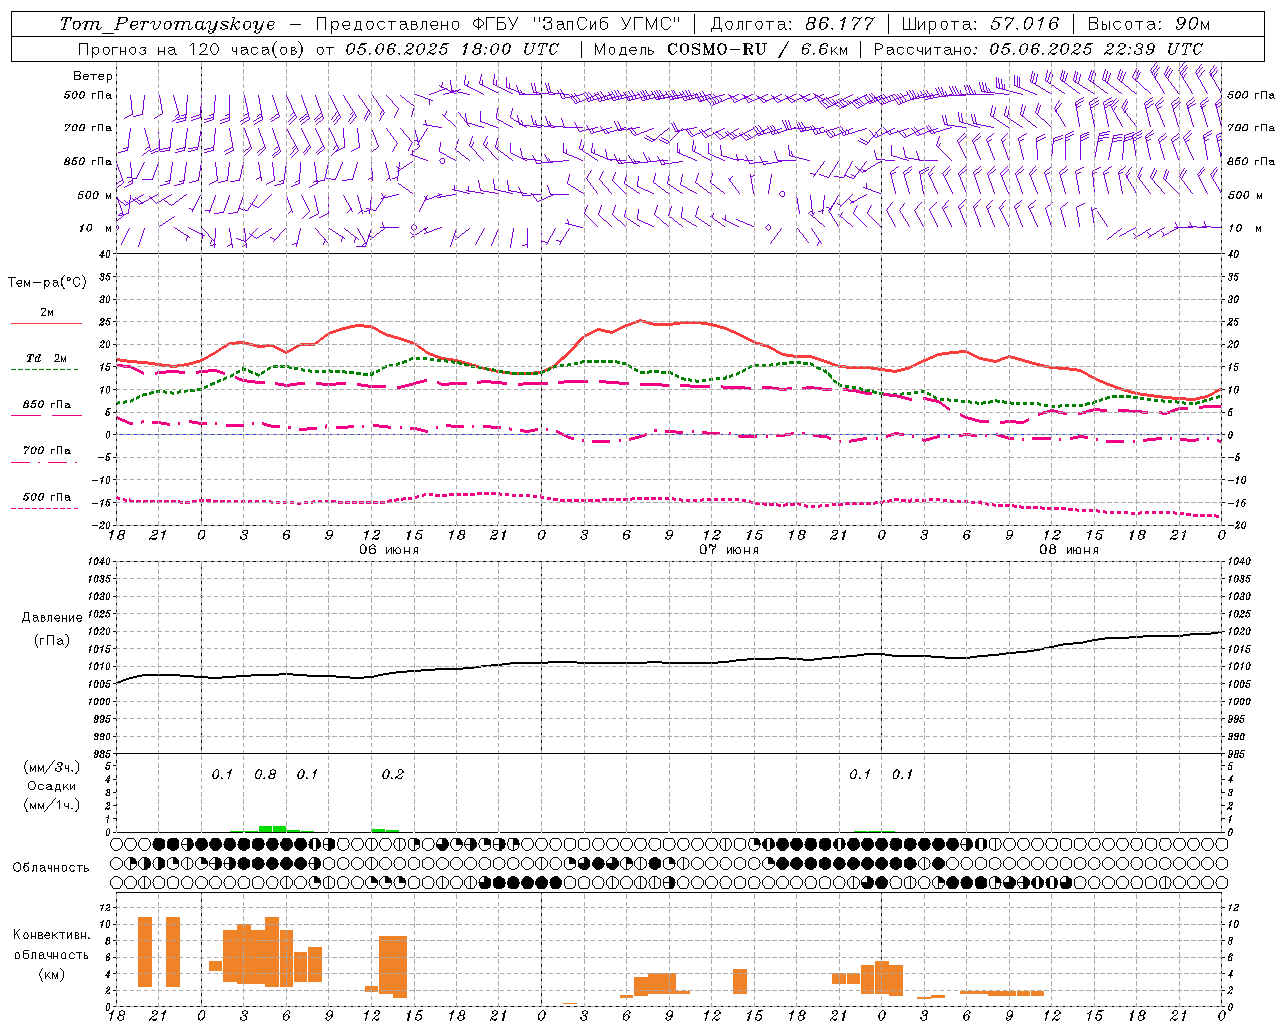This screenshot has width=1280, height=1024.
Task: Click the Тем-ра(°C) axis title
Action: tap(47, 283)
